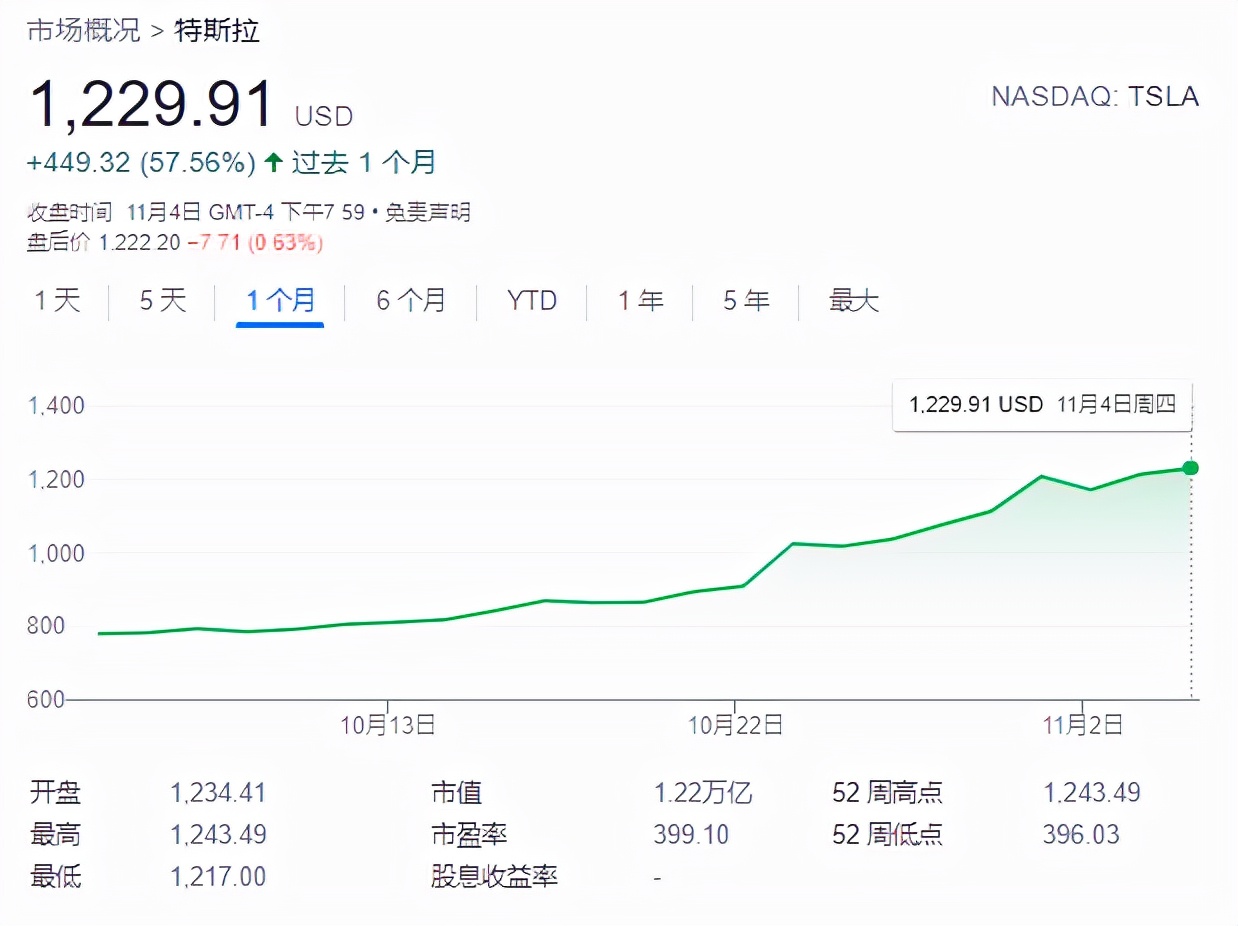
Task: Show the 5 年 range
Action: 746,300
